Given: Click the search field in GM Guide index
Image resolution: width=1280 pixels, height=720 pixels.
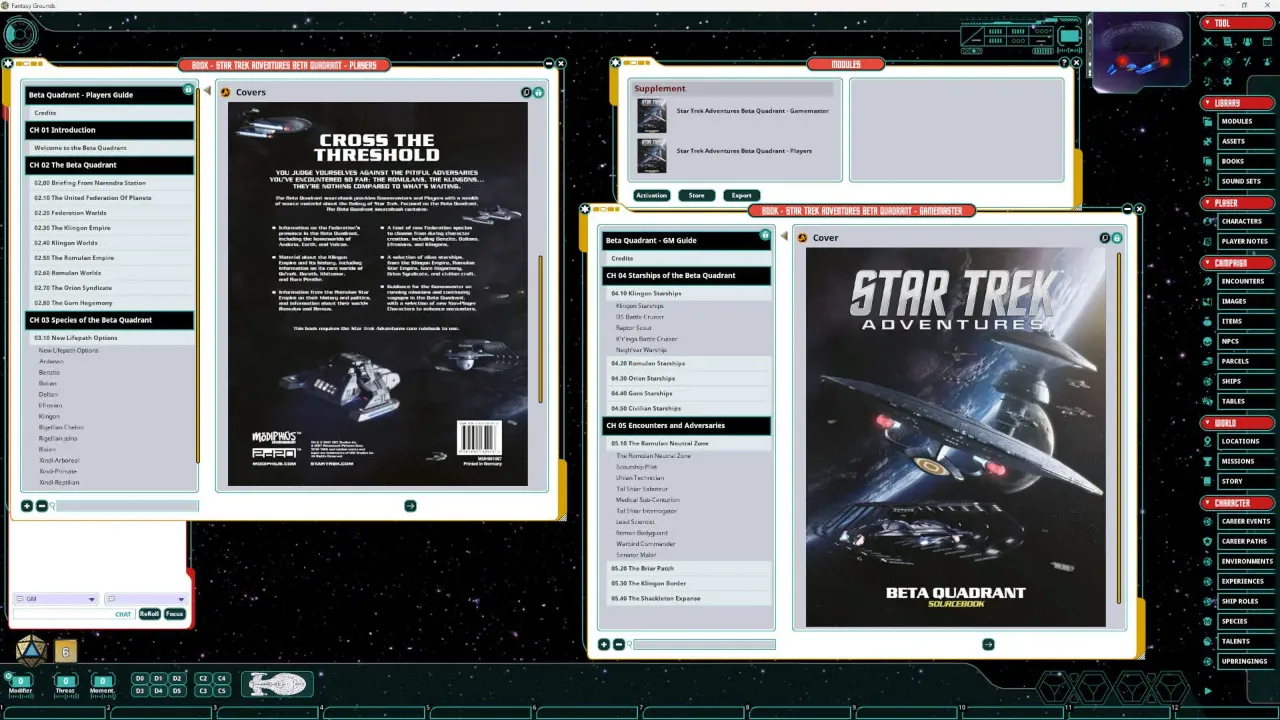Looking at the screenshot, I should point(704,645).
